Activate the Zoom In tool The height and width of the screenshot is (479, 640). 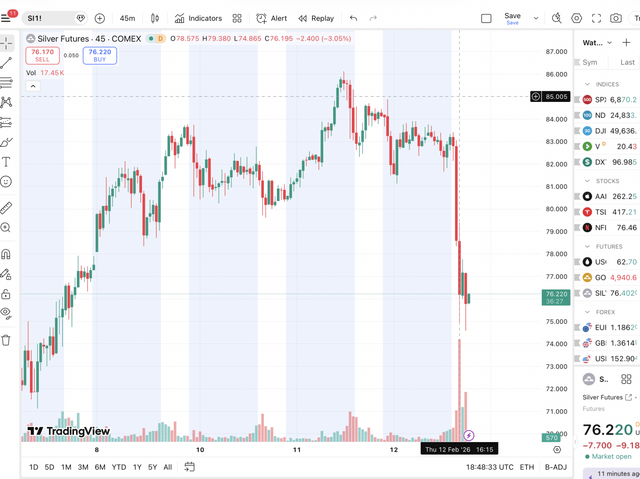[6, 228]
